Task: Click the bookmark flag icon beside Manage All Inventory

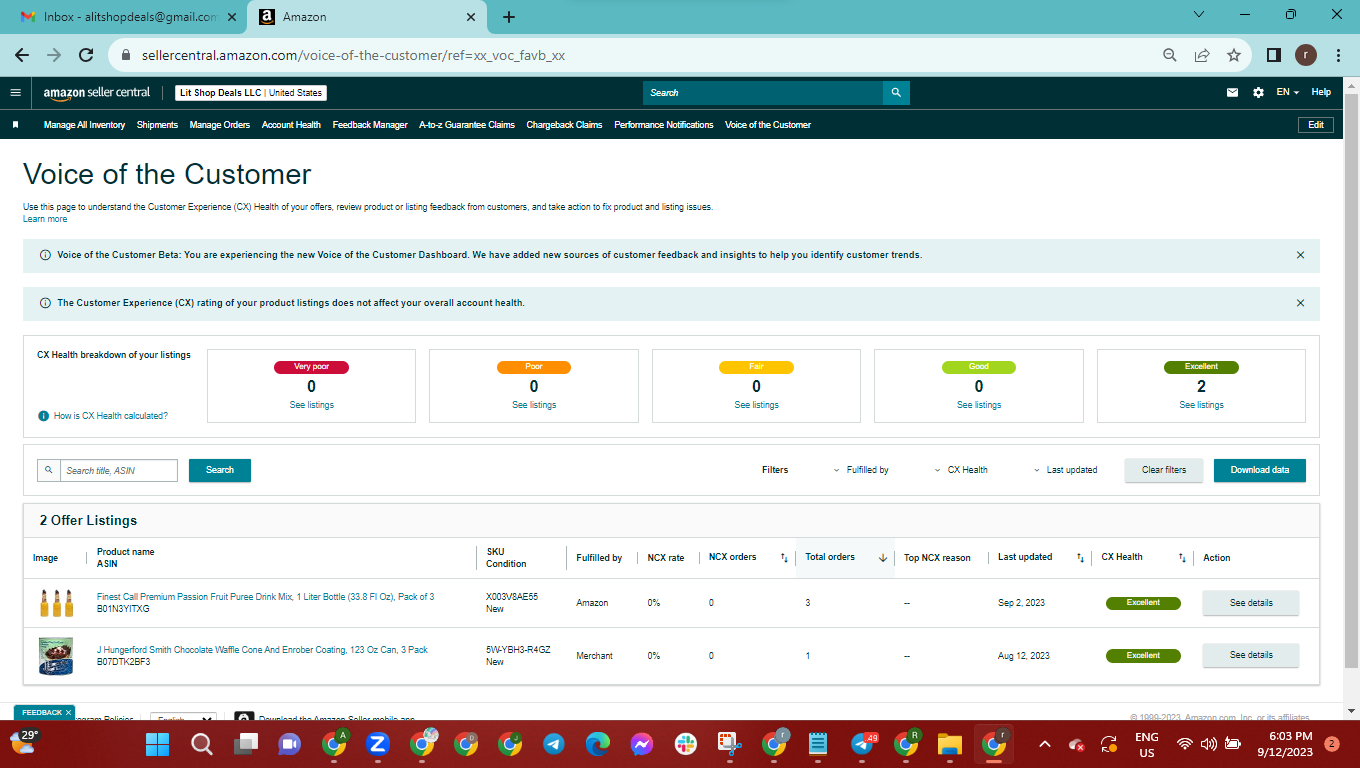Action: [x=16, y=125]
